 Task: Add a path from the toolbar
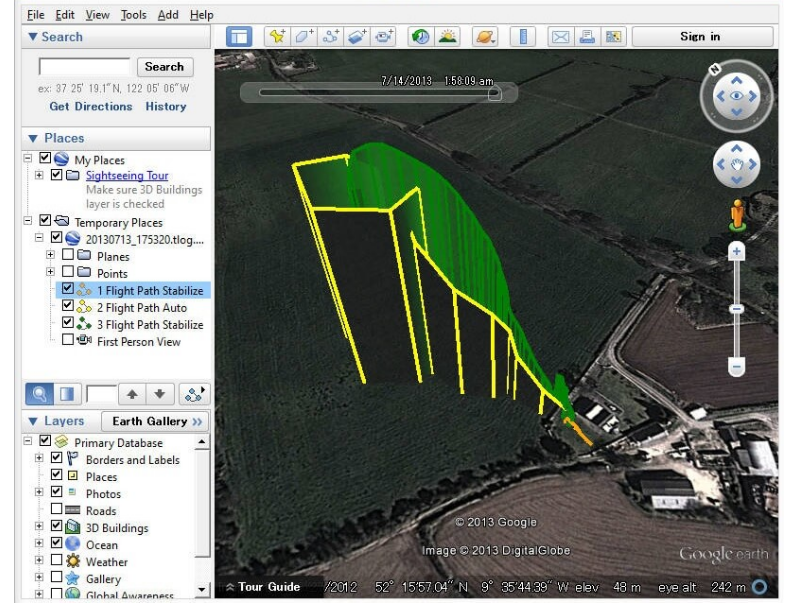(330, 37)
